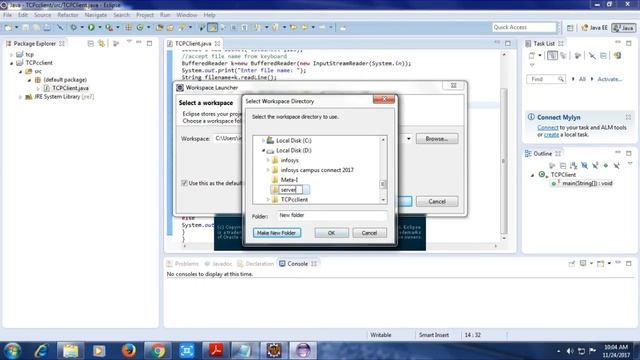The width and height of the screenshot is (640, 360).
Task: Open File Explorer from taskbar
Action: click(x=70, y=351)
